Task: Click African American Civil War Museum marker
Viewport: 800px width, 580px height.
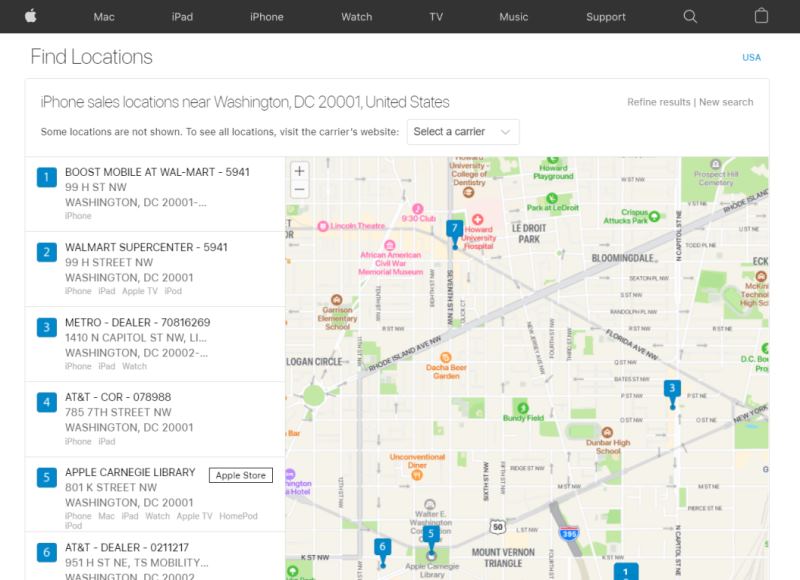Action: (x=389, y=245)
